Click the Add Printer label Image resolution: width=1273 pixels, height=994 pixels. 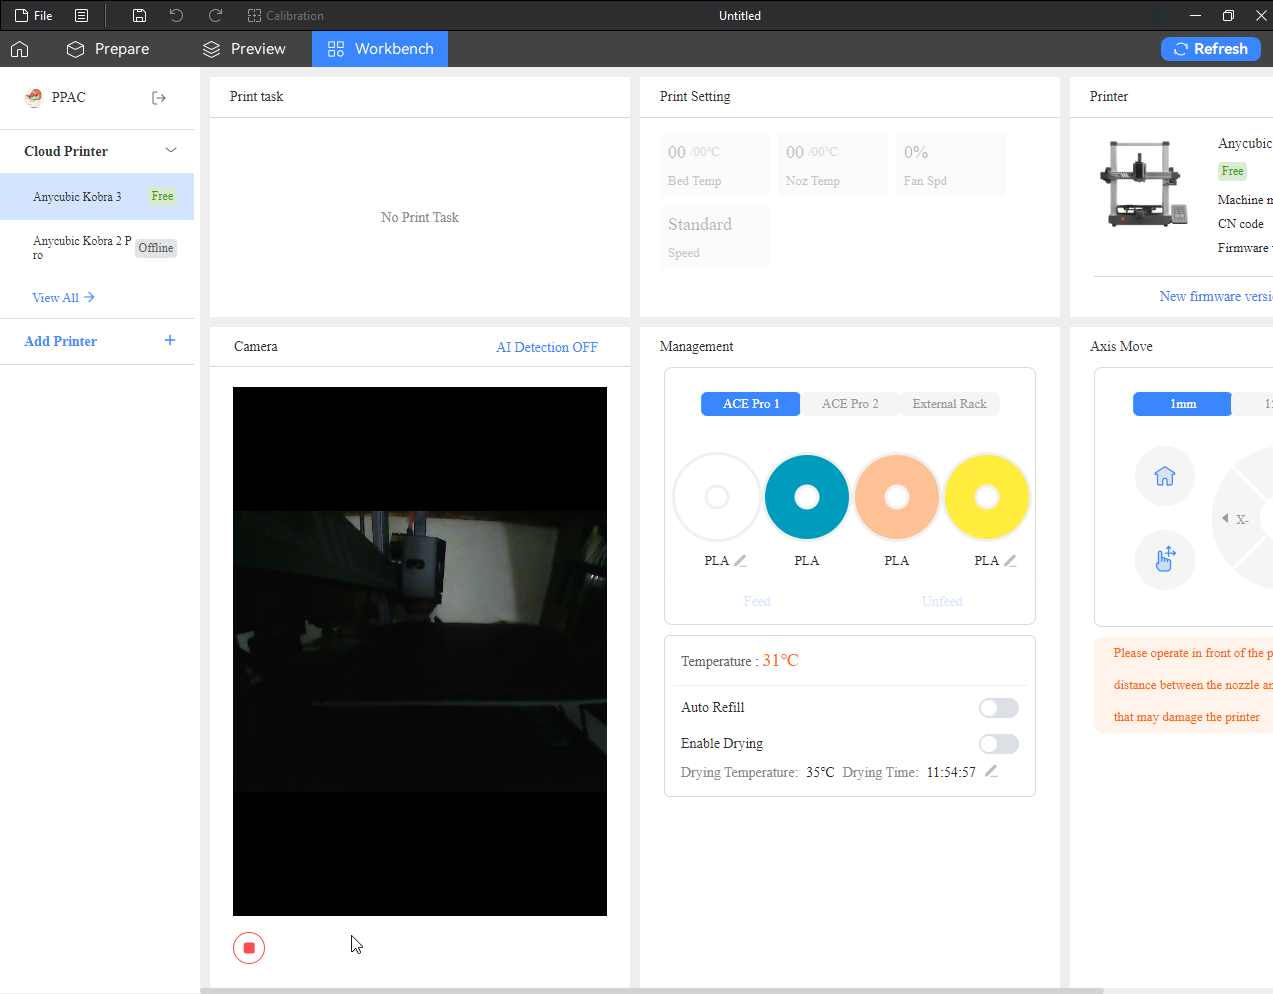[60, 341]
